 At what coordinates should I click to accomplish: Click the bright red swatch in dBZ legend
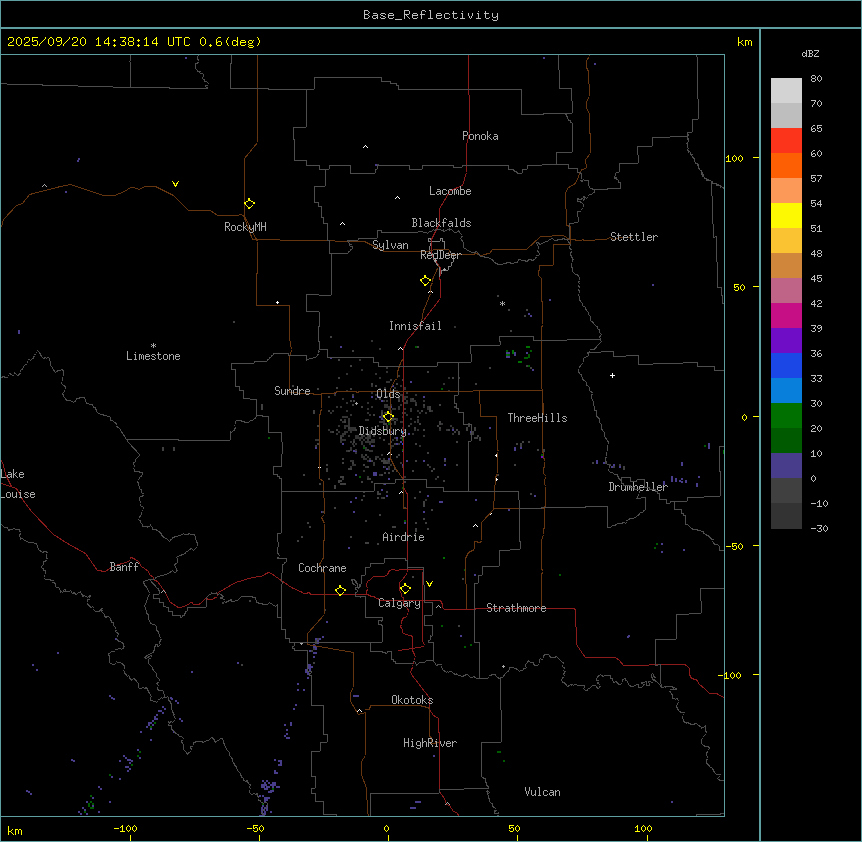786,141
